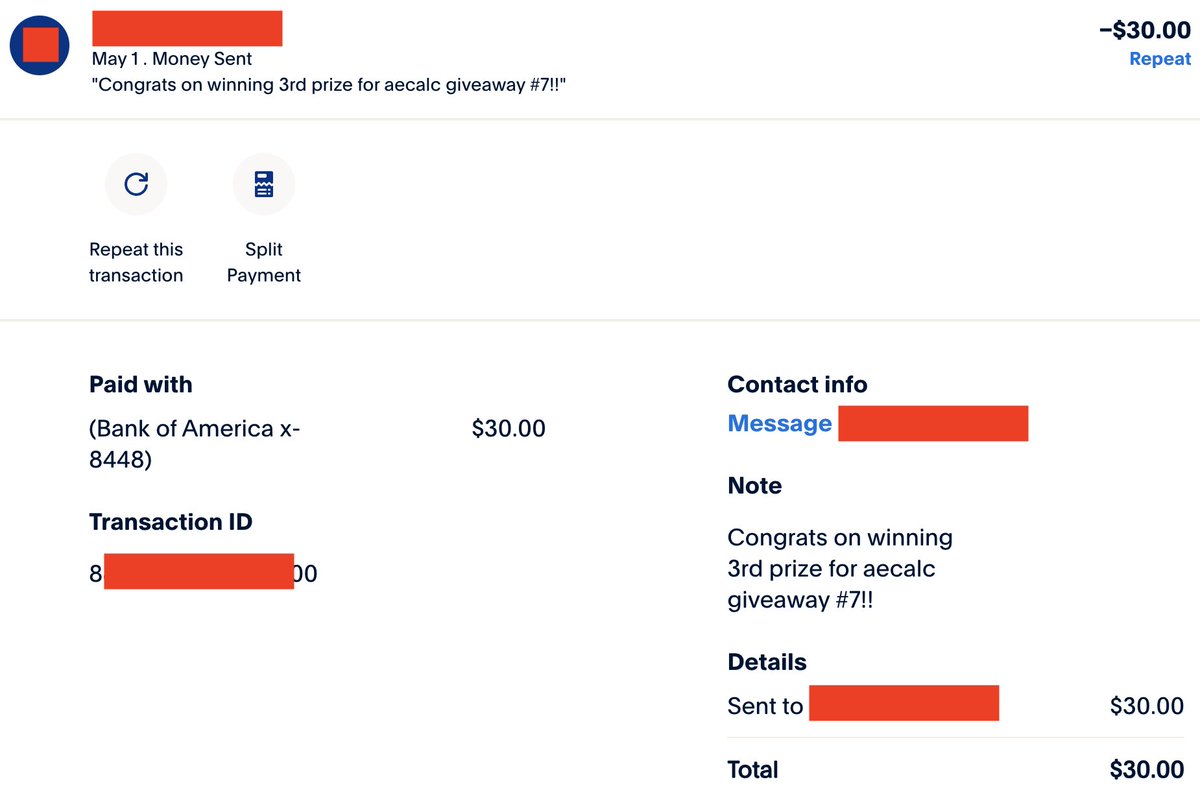Click the Bank of America x-8448 payment method
This screenshot has width=1200, height=799.
click(x=195, y=445)
